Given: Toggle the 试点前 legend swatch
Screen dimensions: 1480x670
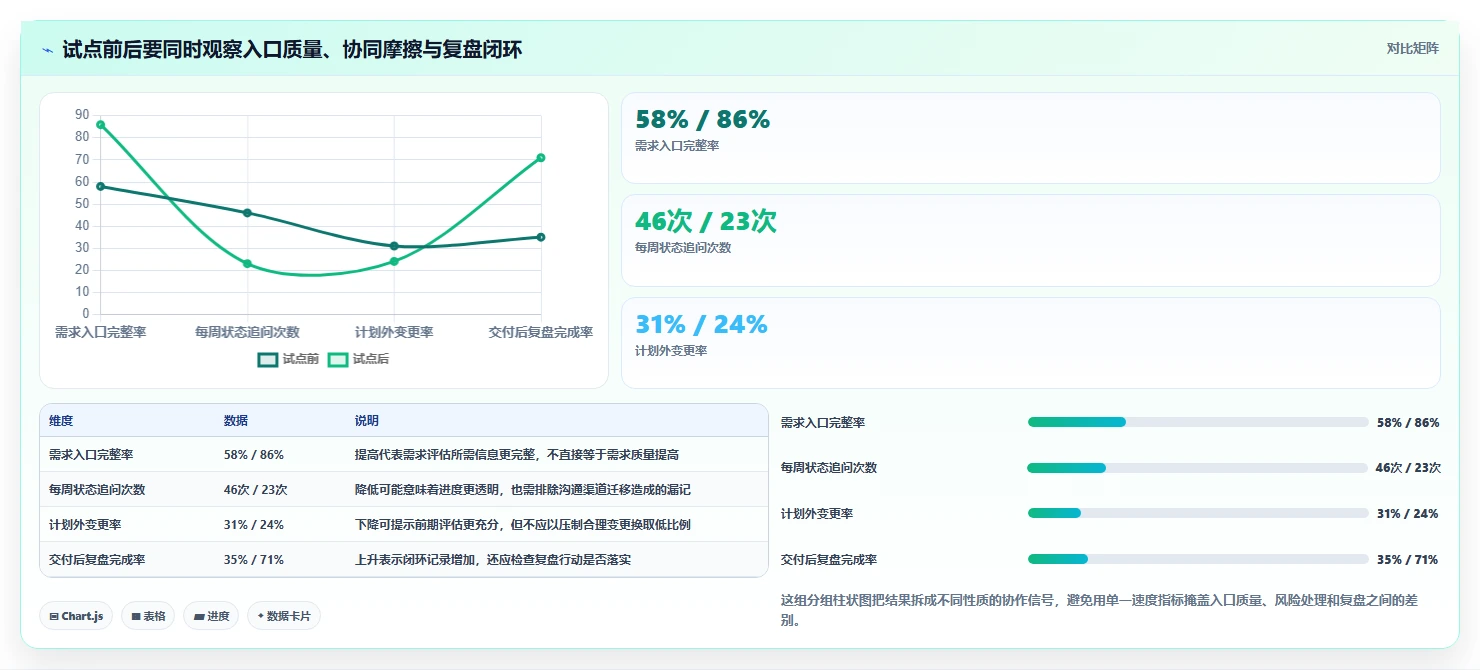Looking at the screenshot, I should click(x=268, y=359).
